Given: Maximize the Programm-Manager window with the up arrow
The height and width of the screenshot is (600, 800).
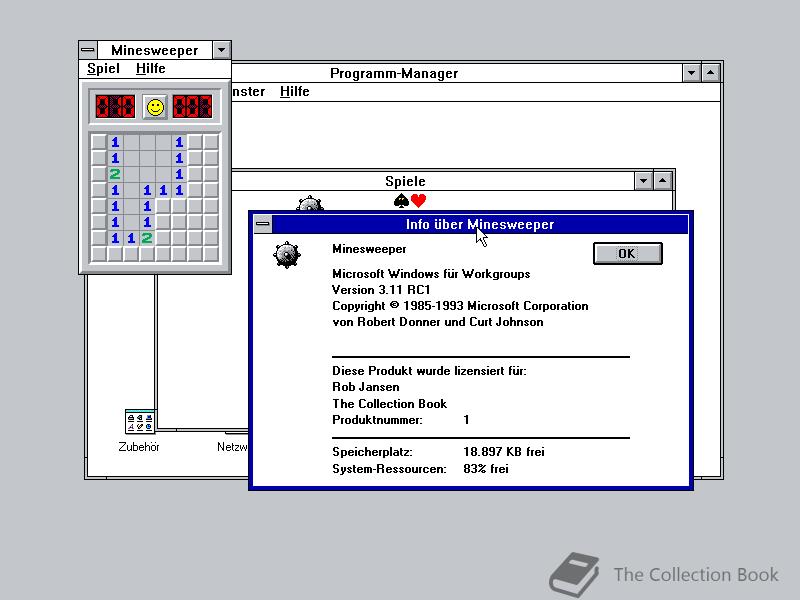Looking at the screenshot, I should [x=711, y=73].
